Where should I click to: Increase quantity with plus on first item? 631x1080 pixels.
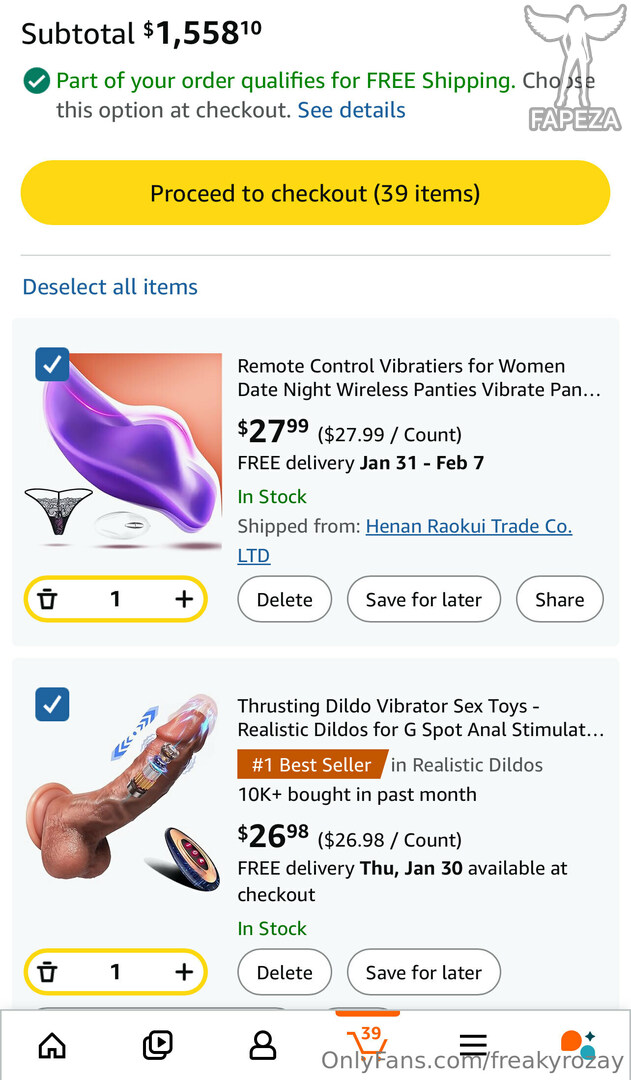point(184,599)
